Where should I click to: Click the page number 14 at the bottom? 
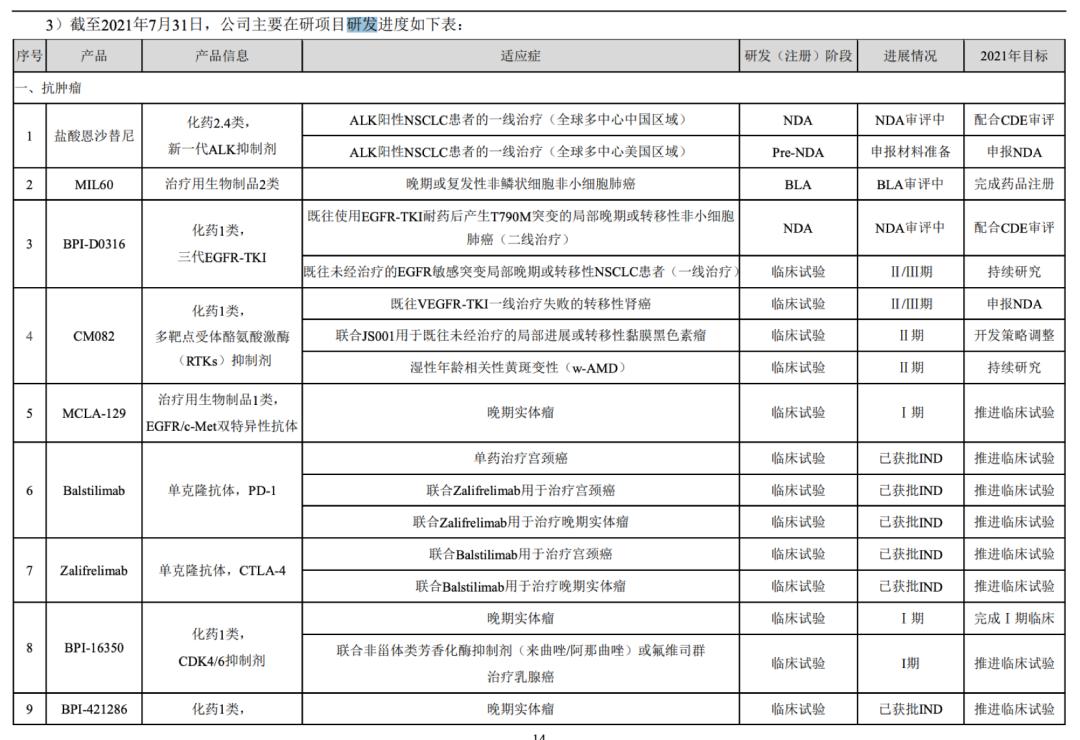click(x=540, y=735)
